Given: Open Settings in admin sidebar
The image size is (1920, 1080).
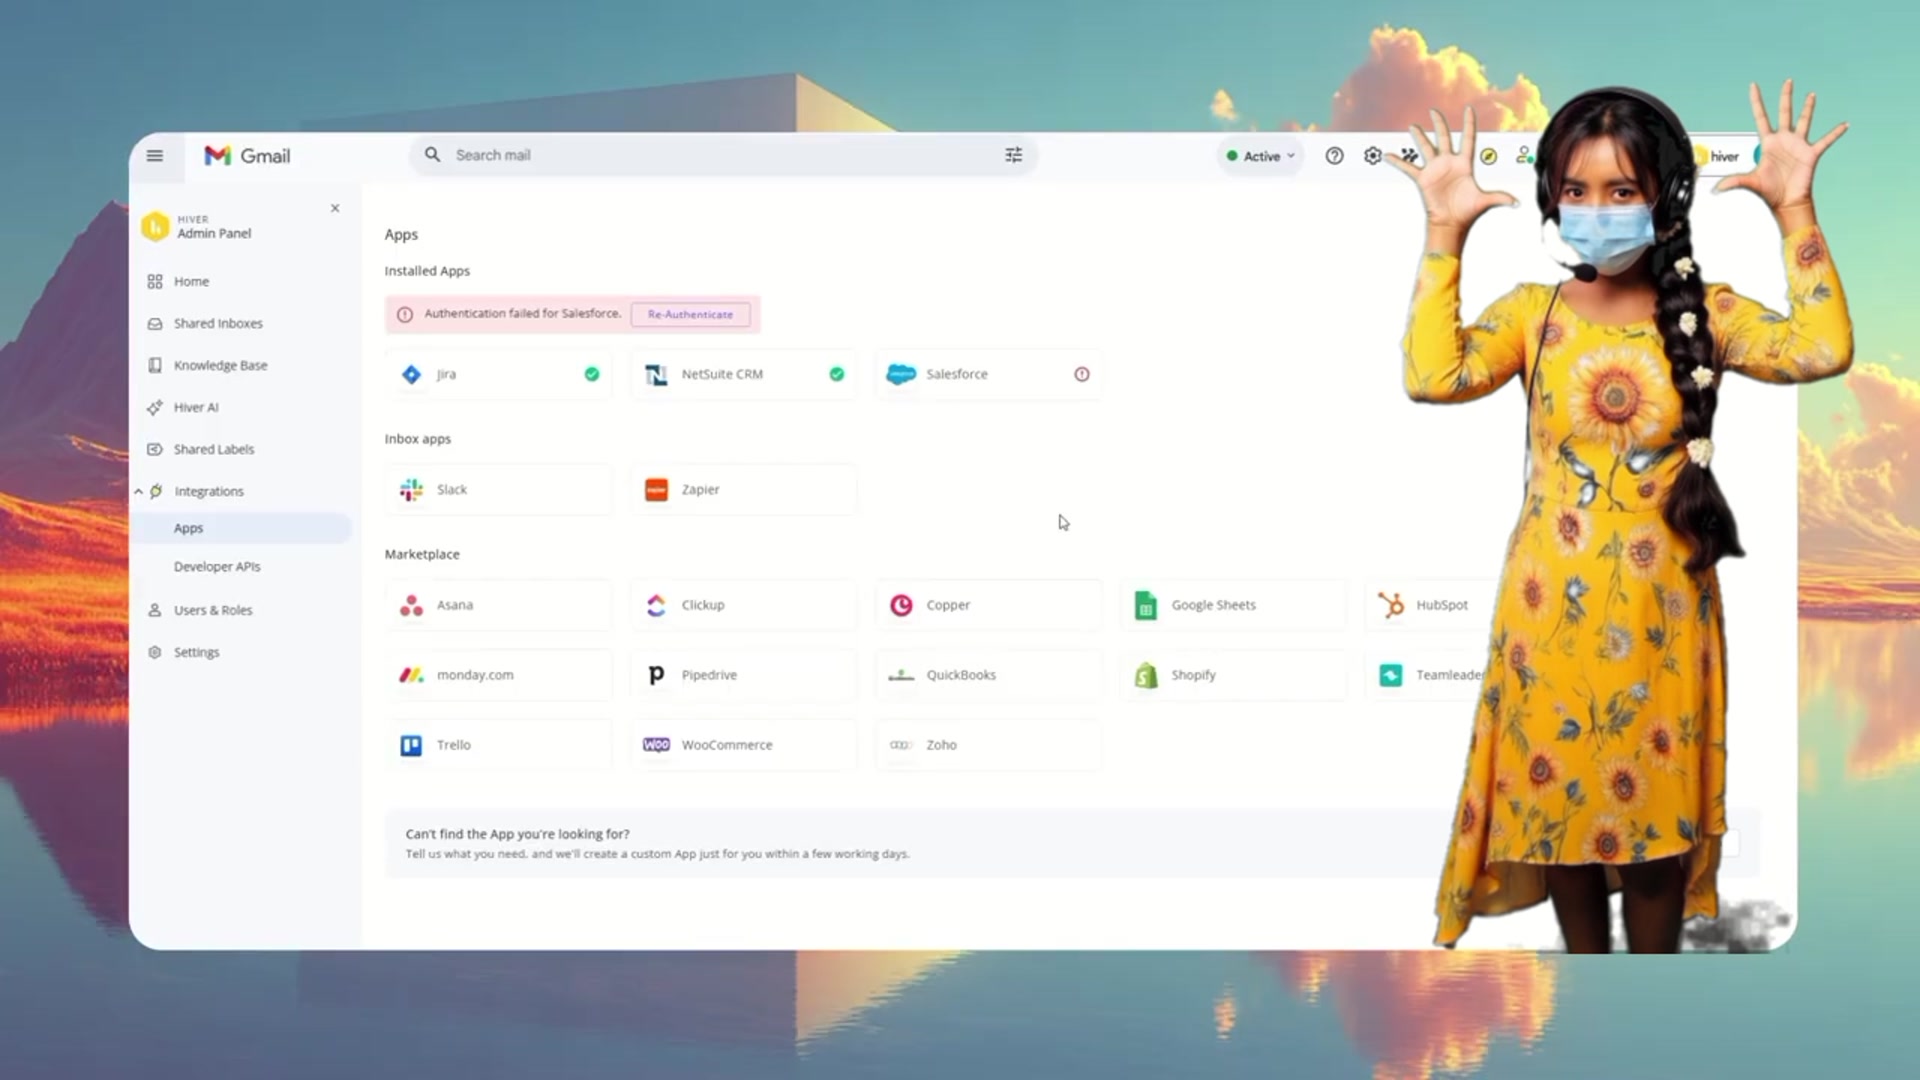Looking at the screenshot, I should coord(196,653).
